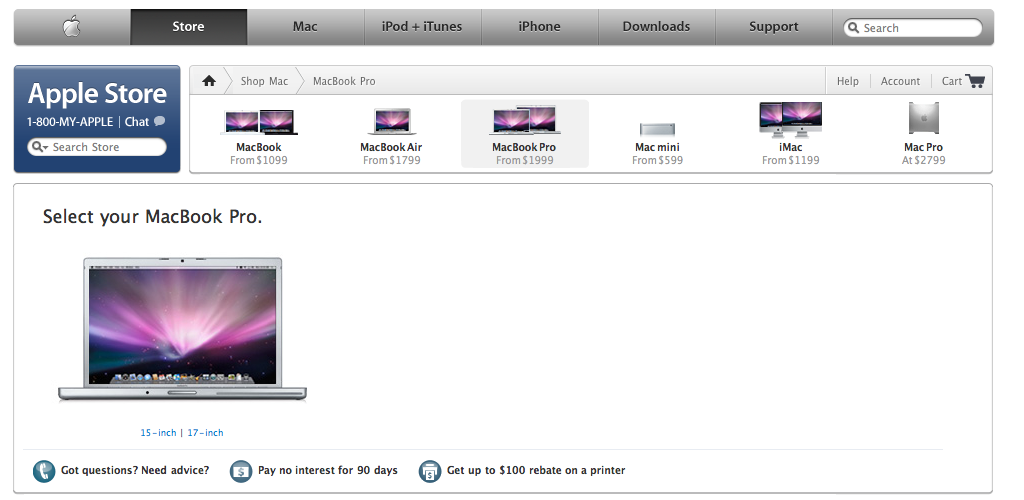Select the Mac mini product image
This screenshot has width=1024, height=500.
point(657,129)
